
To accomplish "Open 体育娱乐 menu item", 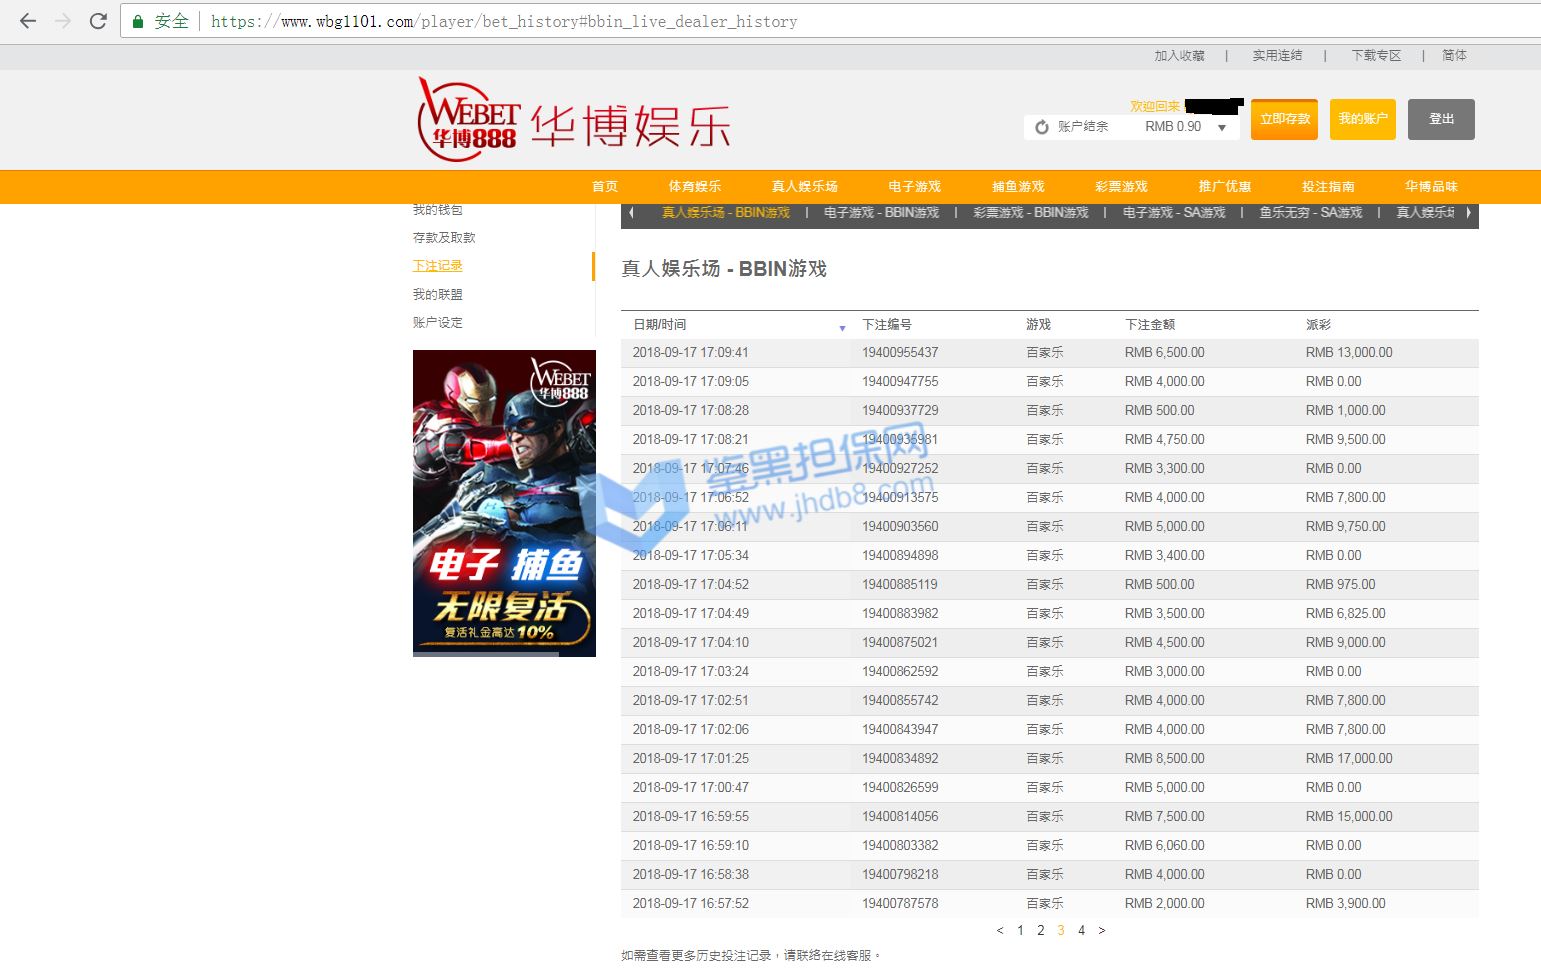I will [694, 187].
